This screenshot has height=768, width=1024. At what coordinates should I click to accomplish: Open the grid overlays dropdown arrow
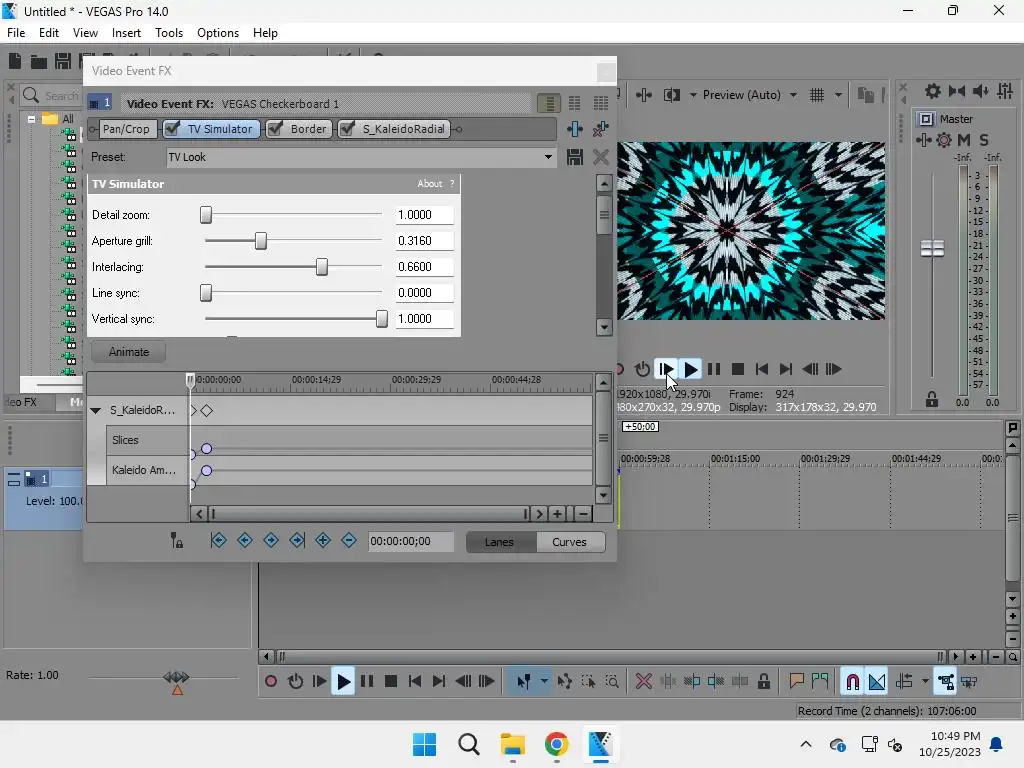pos(838,95)
